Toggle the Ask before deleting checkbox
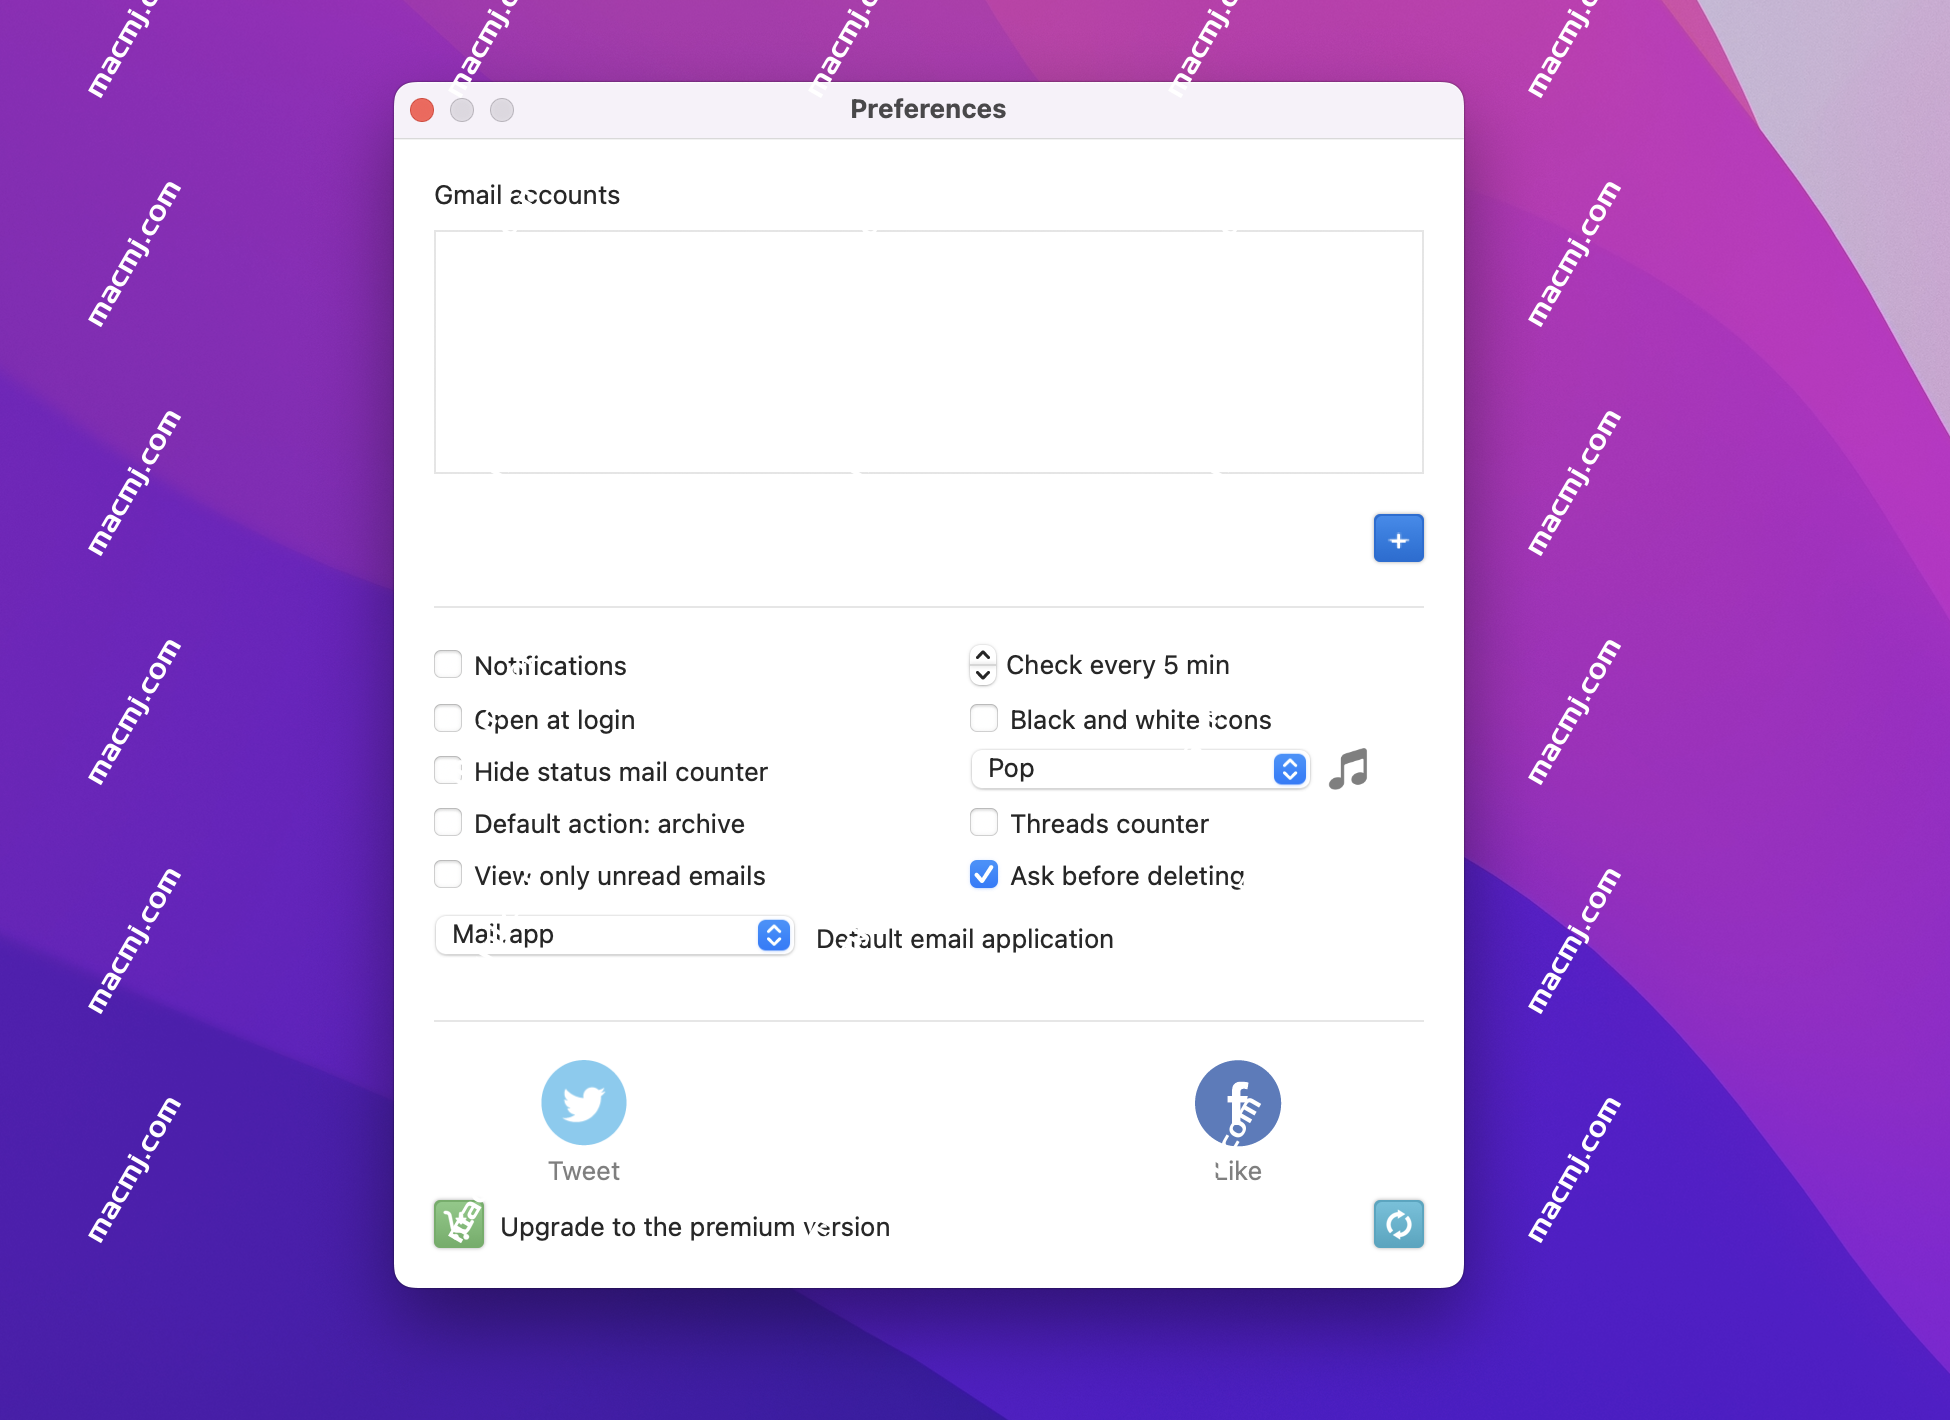1950x1420 pixels. 983,877
